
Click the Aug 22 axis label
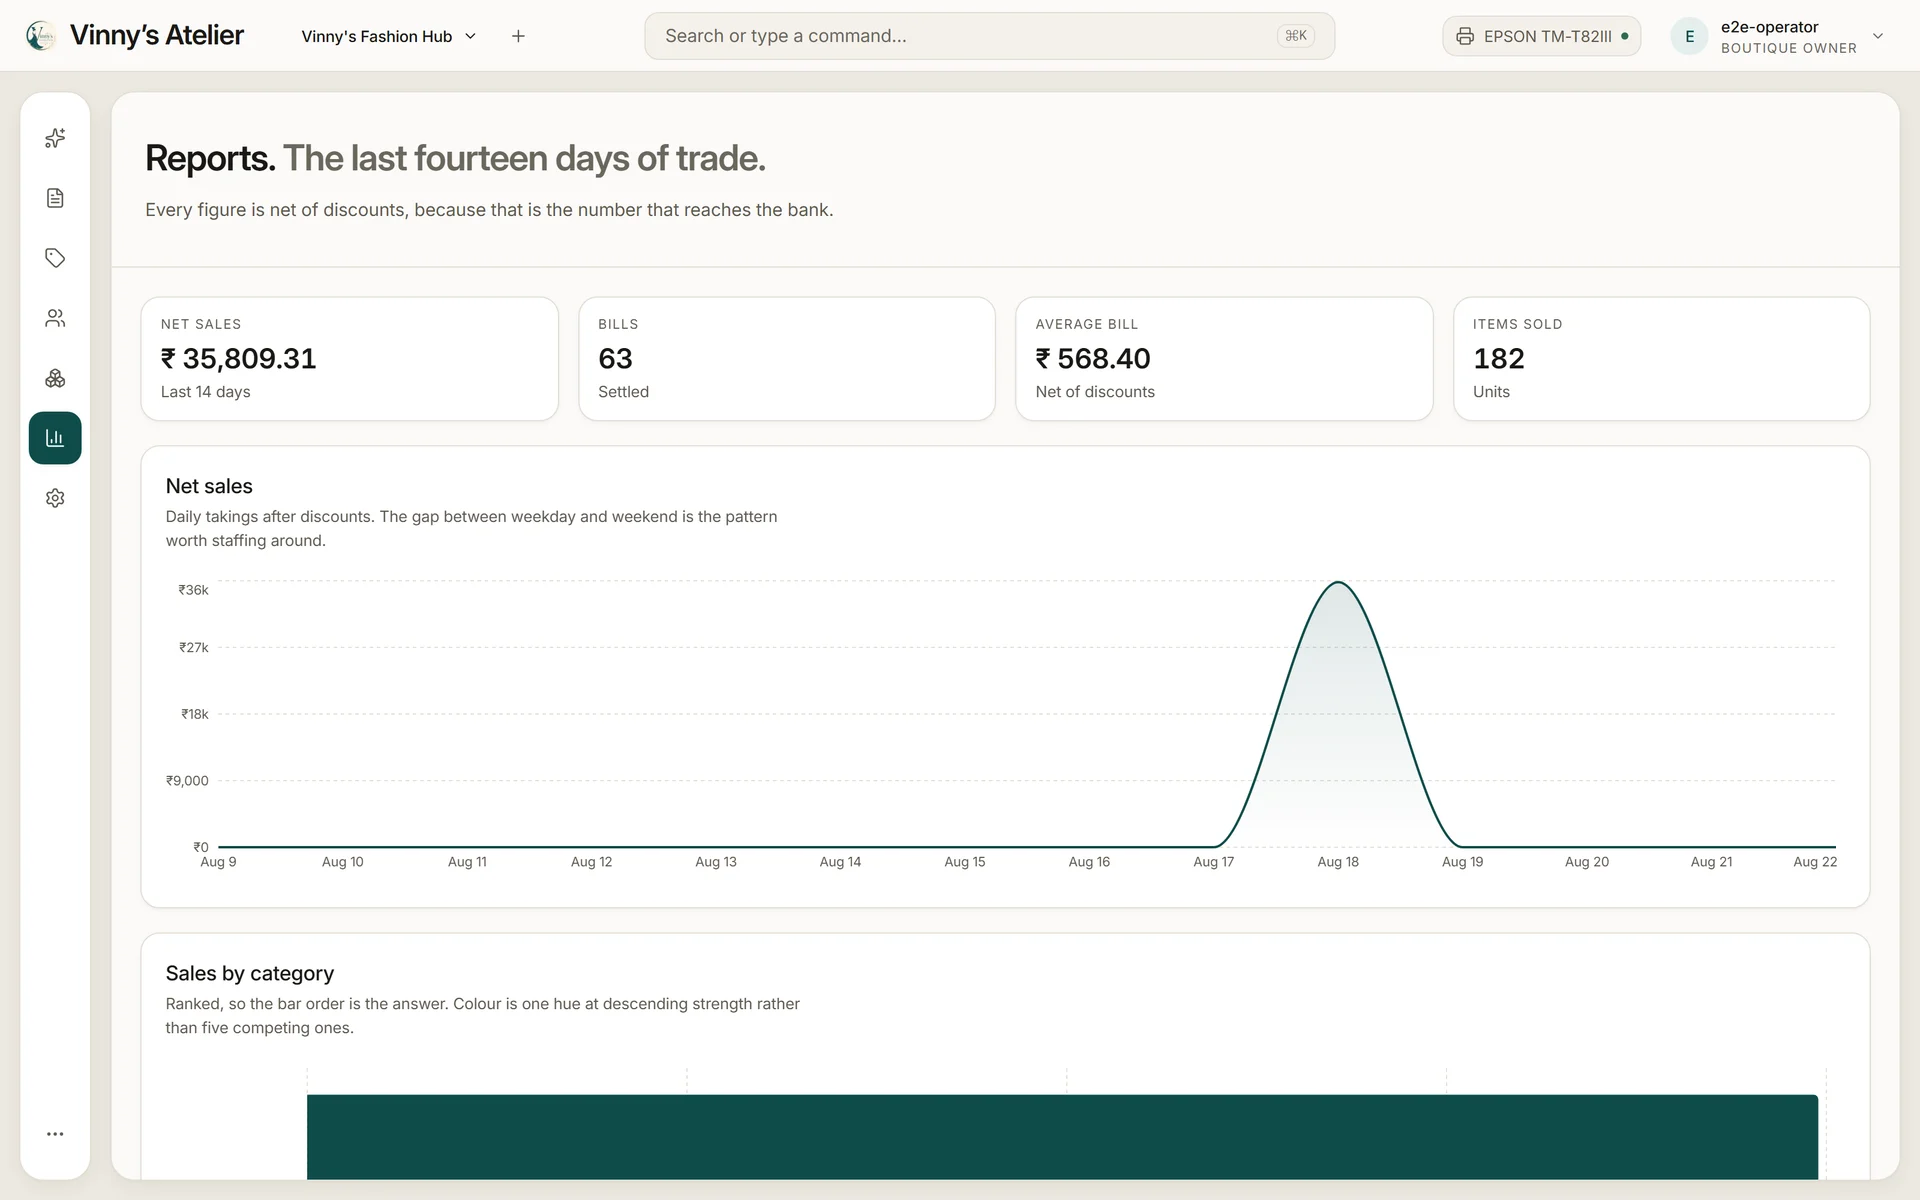coord(1815,862)
